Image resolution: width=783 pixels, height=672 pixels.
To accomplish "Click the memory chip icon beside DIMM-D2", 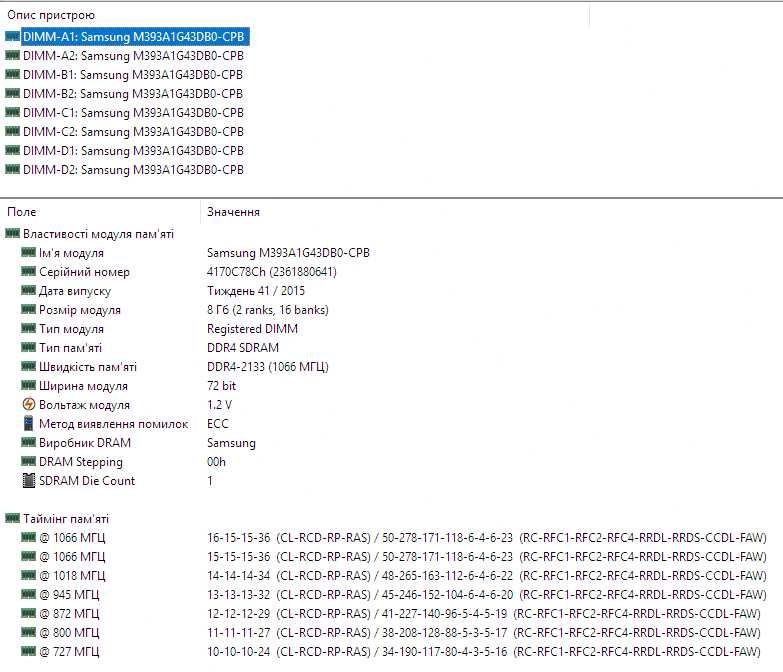I will point(12,169).
